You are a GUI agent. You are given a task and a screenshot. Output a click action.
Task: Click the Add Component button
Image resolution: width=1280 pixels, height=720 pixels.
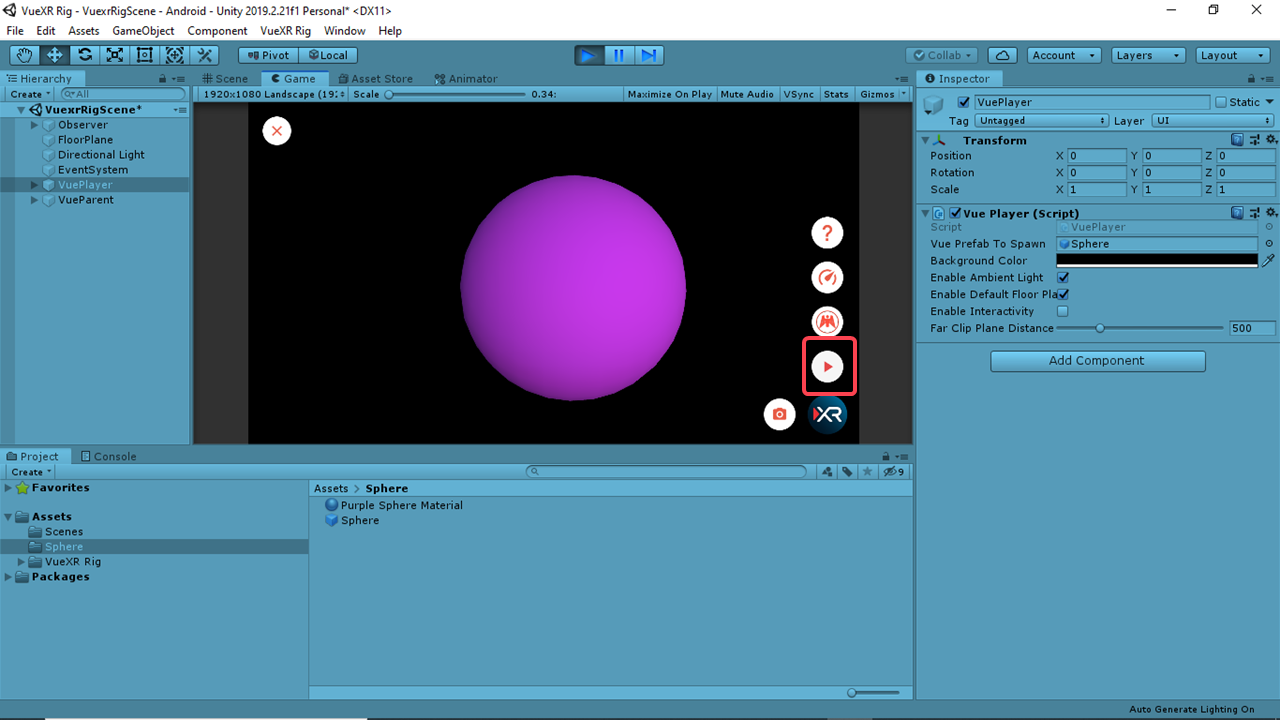(x=1097, y=361)
